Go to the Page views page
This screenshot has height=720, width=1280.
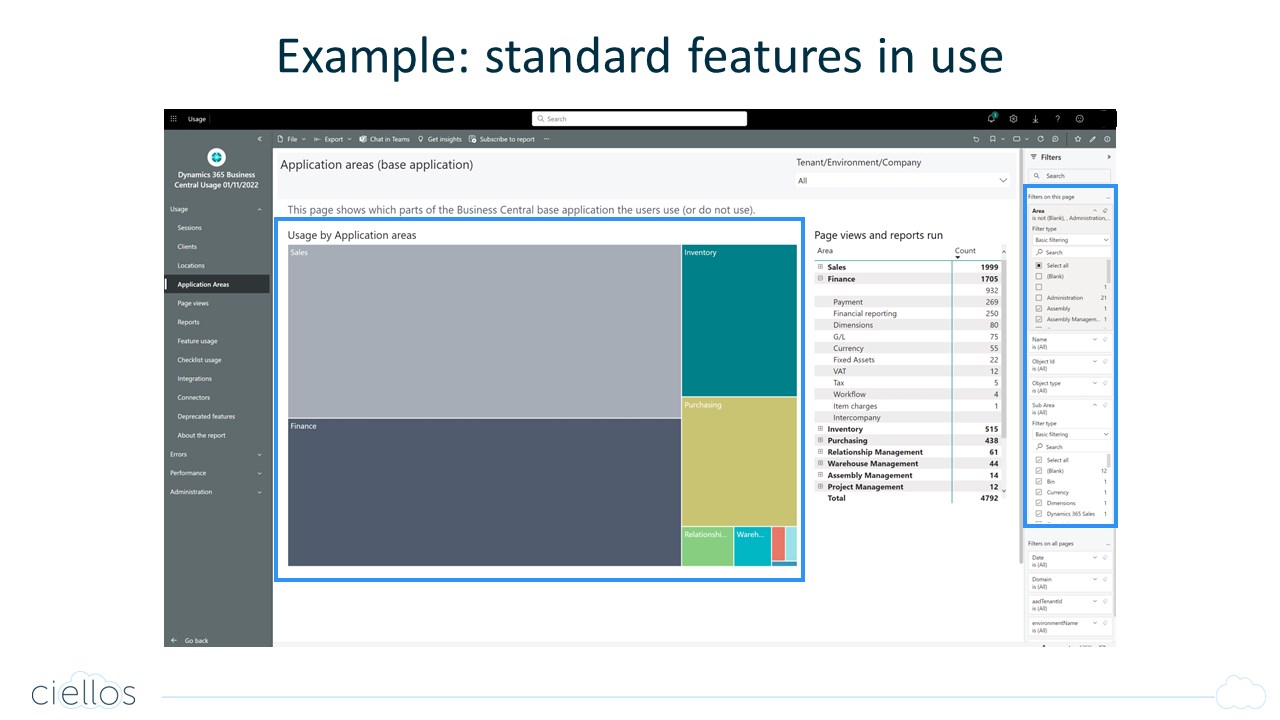[193, 303]
